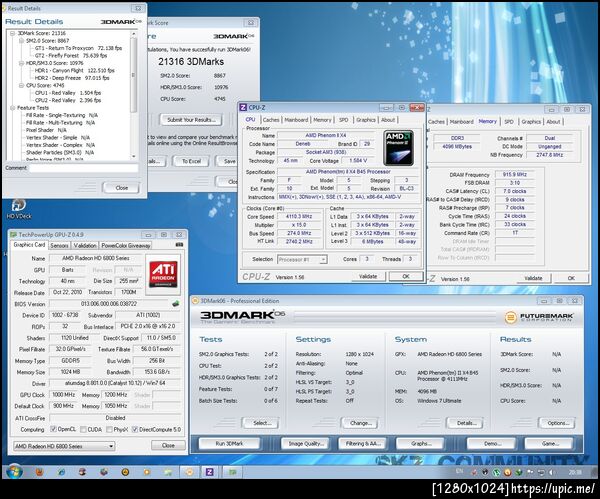Switch to the Validation tab in GPU-Z
Screen dimensions: 600x499
pyautogui.click(x=85, y=245)
